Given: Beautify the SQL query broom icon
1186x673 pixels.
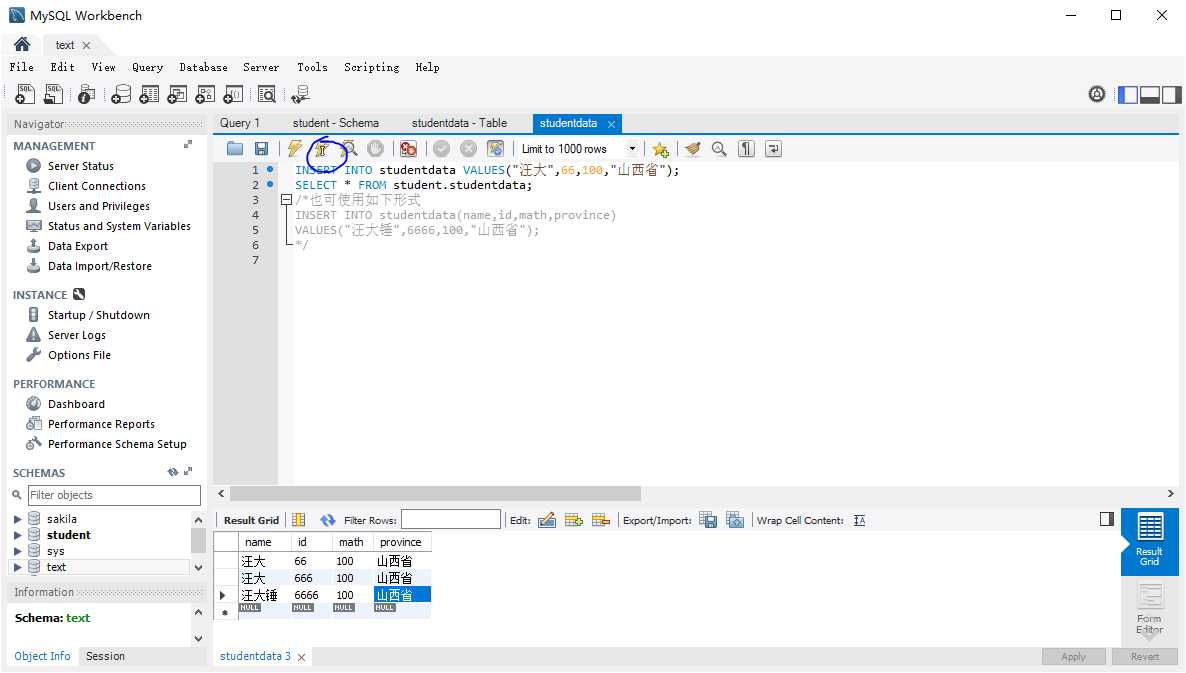Looking at the screenshot, I should pyautogui.click(x=692, y=149).
